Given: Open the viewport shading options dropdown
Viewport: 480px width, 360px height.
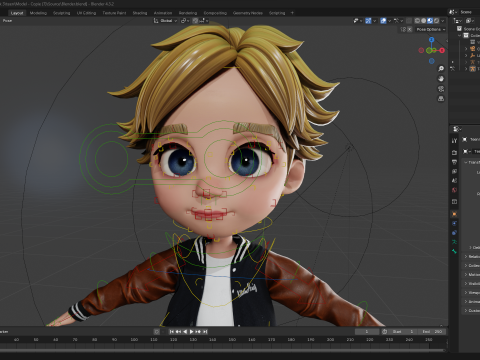Looking at the screenshot, I should [x=443, y=21].
